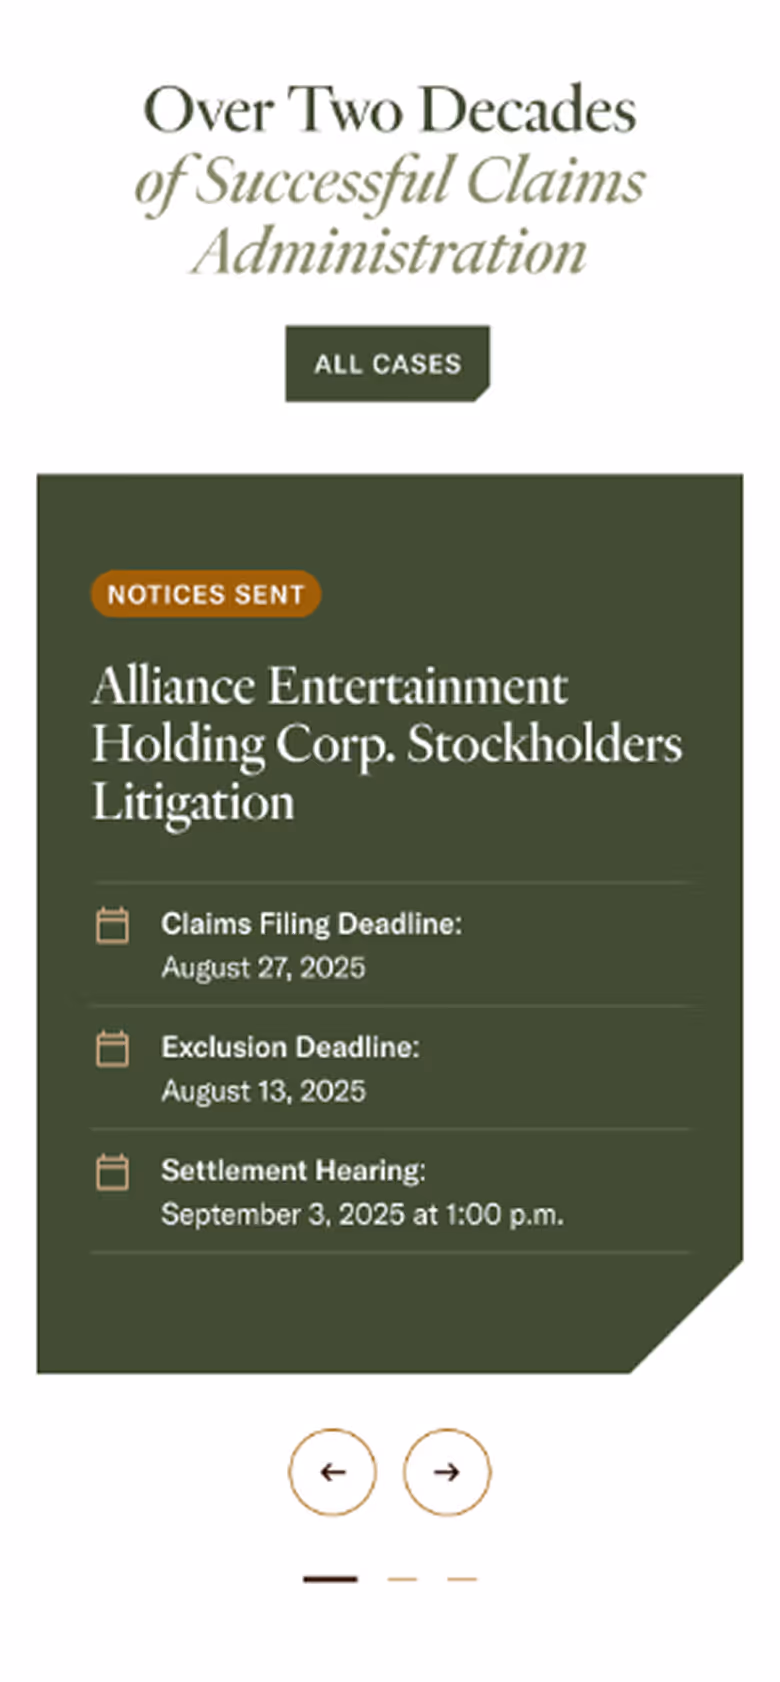The height and width of the screenshot is (1682, 780).
Task: Select the dark green case card
Action: point(388,920)
